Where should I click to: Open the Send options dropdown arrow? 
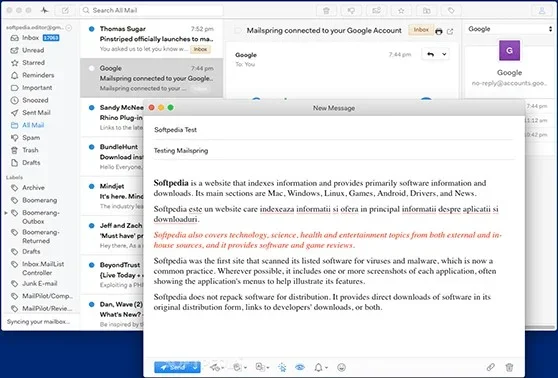tap(196, 367)
